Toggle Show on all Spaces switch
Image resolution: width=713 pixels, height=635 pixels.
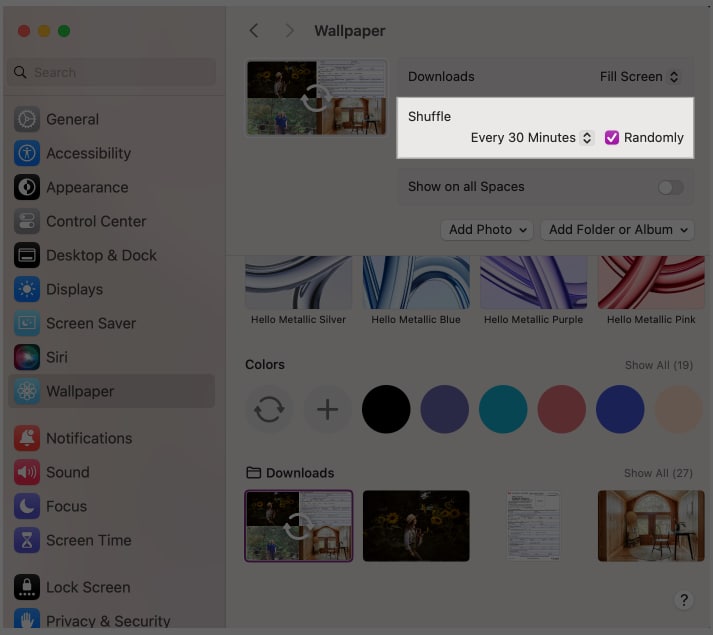point(671,187)
